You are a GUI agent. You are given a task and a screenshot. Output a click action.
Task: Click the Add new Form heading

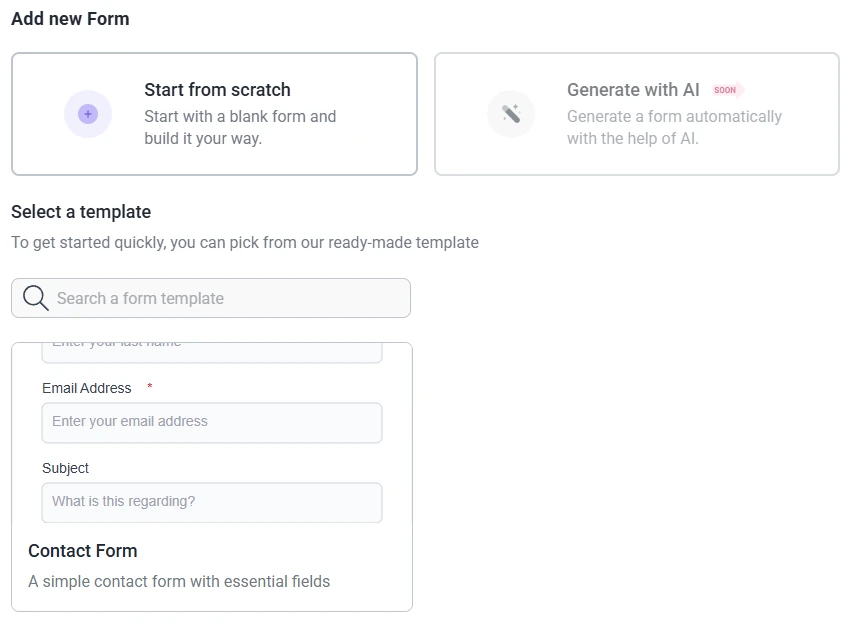click(x=70, y=18)
